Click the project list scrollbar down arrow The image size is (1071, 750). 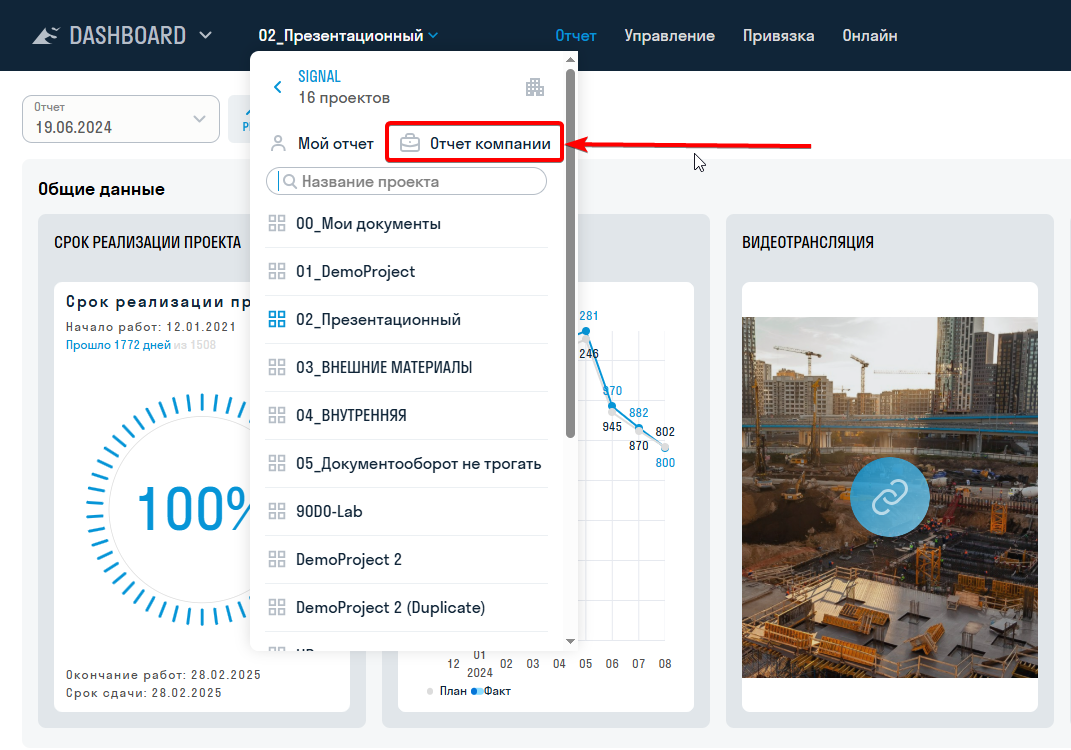[x=570, y=641]
